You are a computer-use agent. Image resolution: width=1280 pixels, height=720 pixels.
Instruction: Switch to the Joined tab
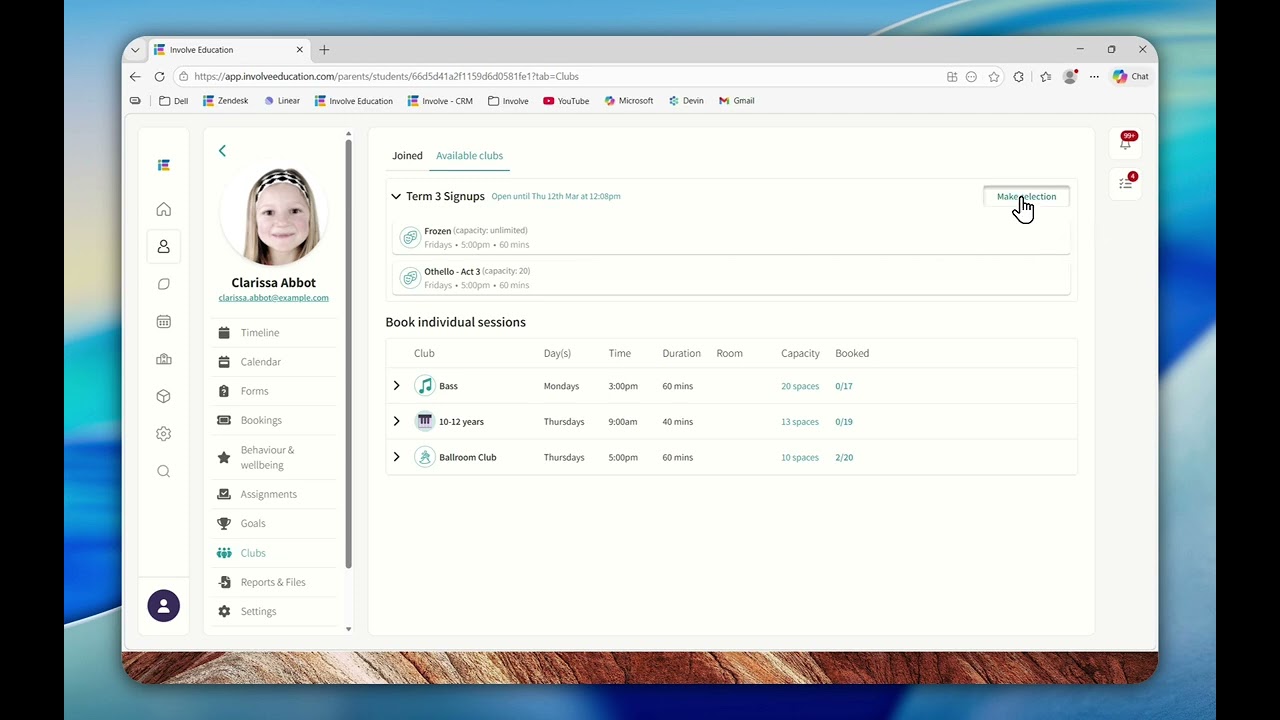[x=407, y=156]
